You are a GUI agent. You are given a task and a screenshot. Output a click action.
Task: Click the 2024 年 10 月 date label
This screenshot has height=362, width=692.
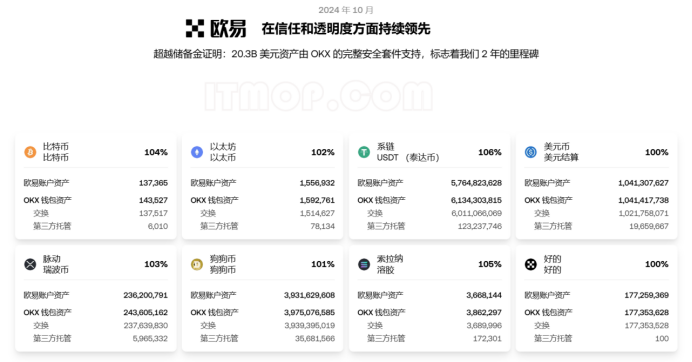click(x=346, y=10)
